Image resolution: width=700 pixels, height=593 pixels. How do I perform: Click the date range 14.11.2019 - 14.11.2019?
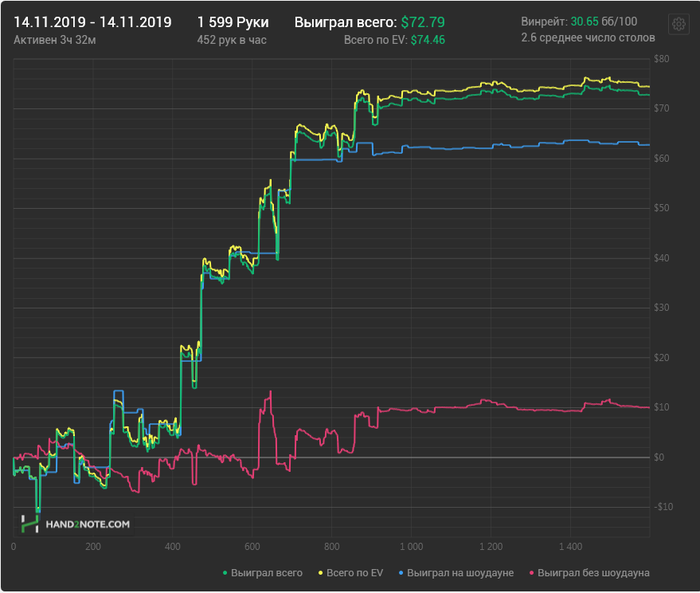tap(92, 22)
